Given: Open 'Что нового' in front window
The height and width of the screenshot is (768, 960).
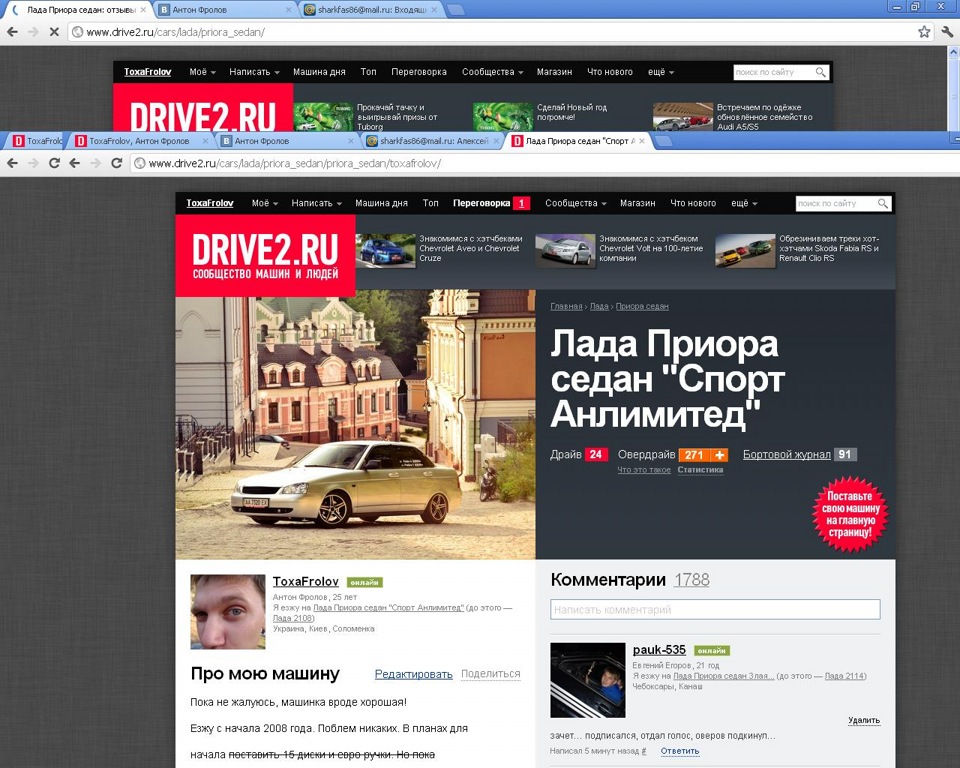Looking at the screenshot, I should [693, 203].
